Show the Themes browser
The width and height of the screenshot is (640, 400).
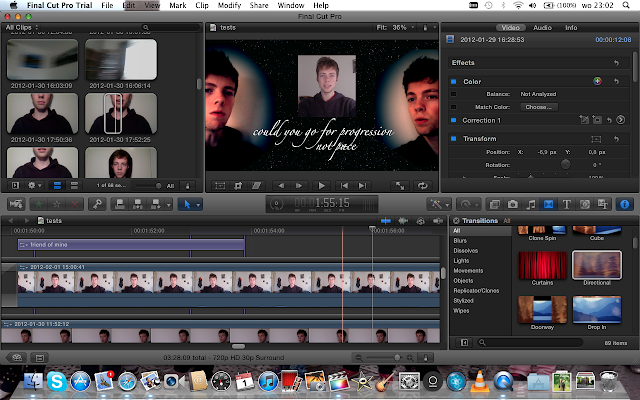point(602,204)
